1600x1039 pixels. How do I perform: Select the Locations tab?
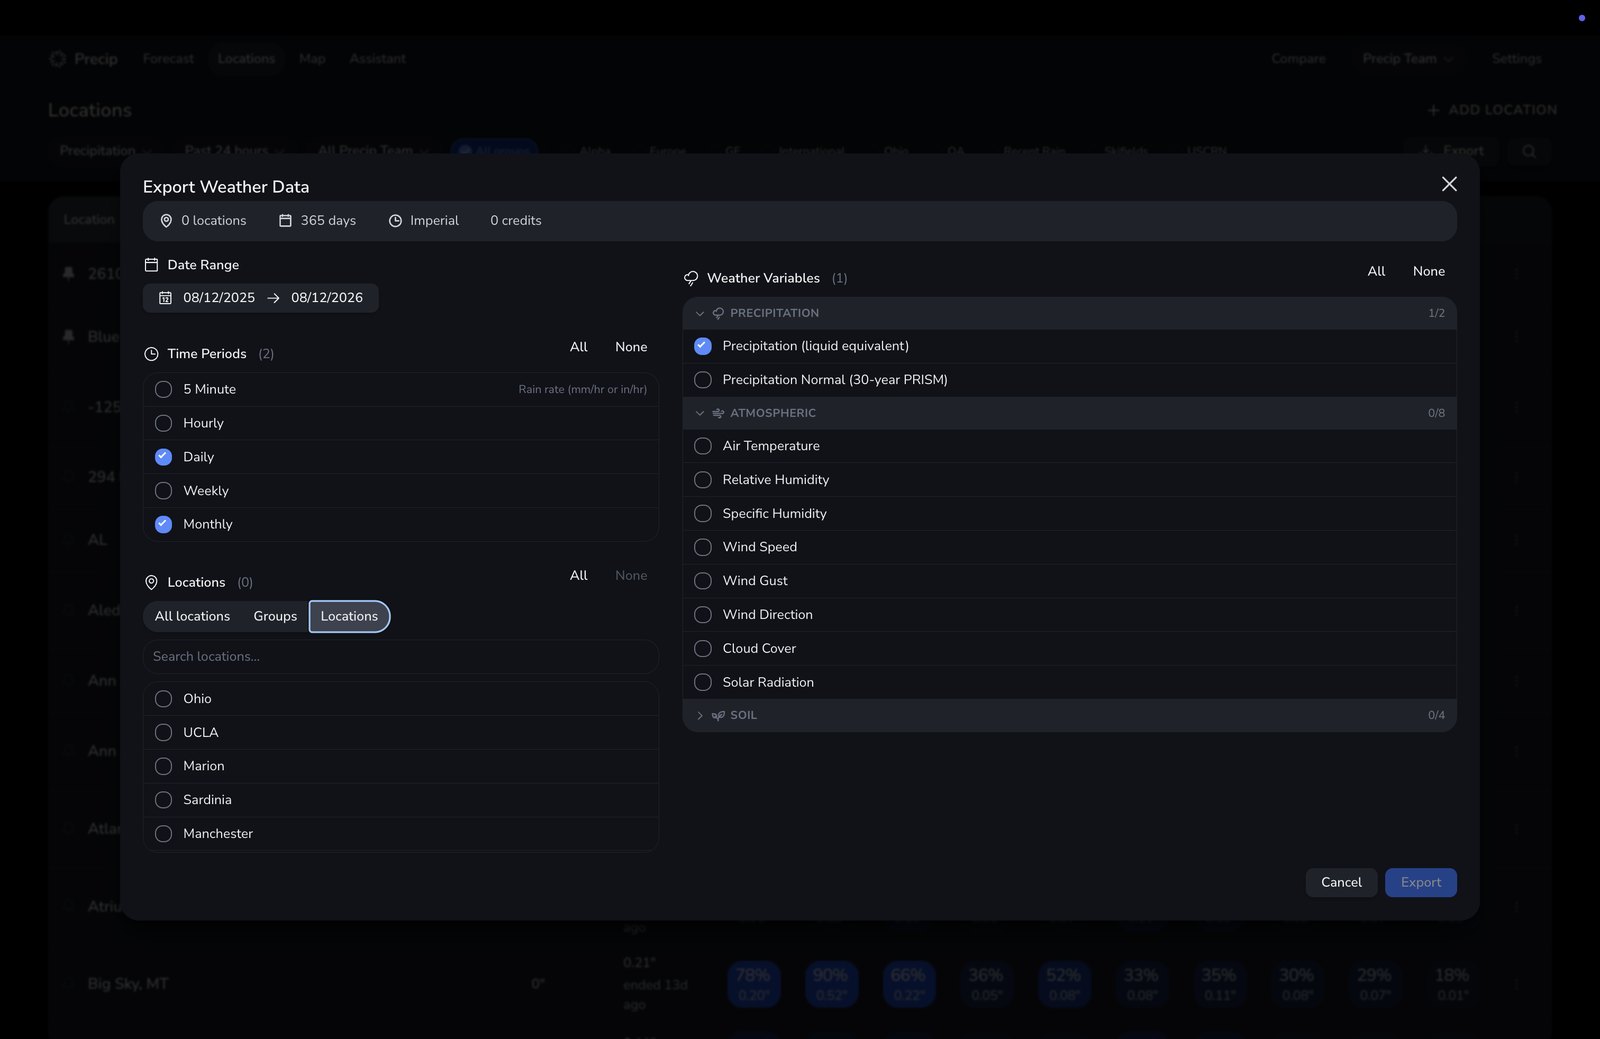click(x=349, y=617)
